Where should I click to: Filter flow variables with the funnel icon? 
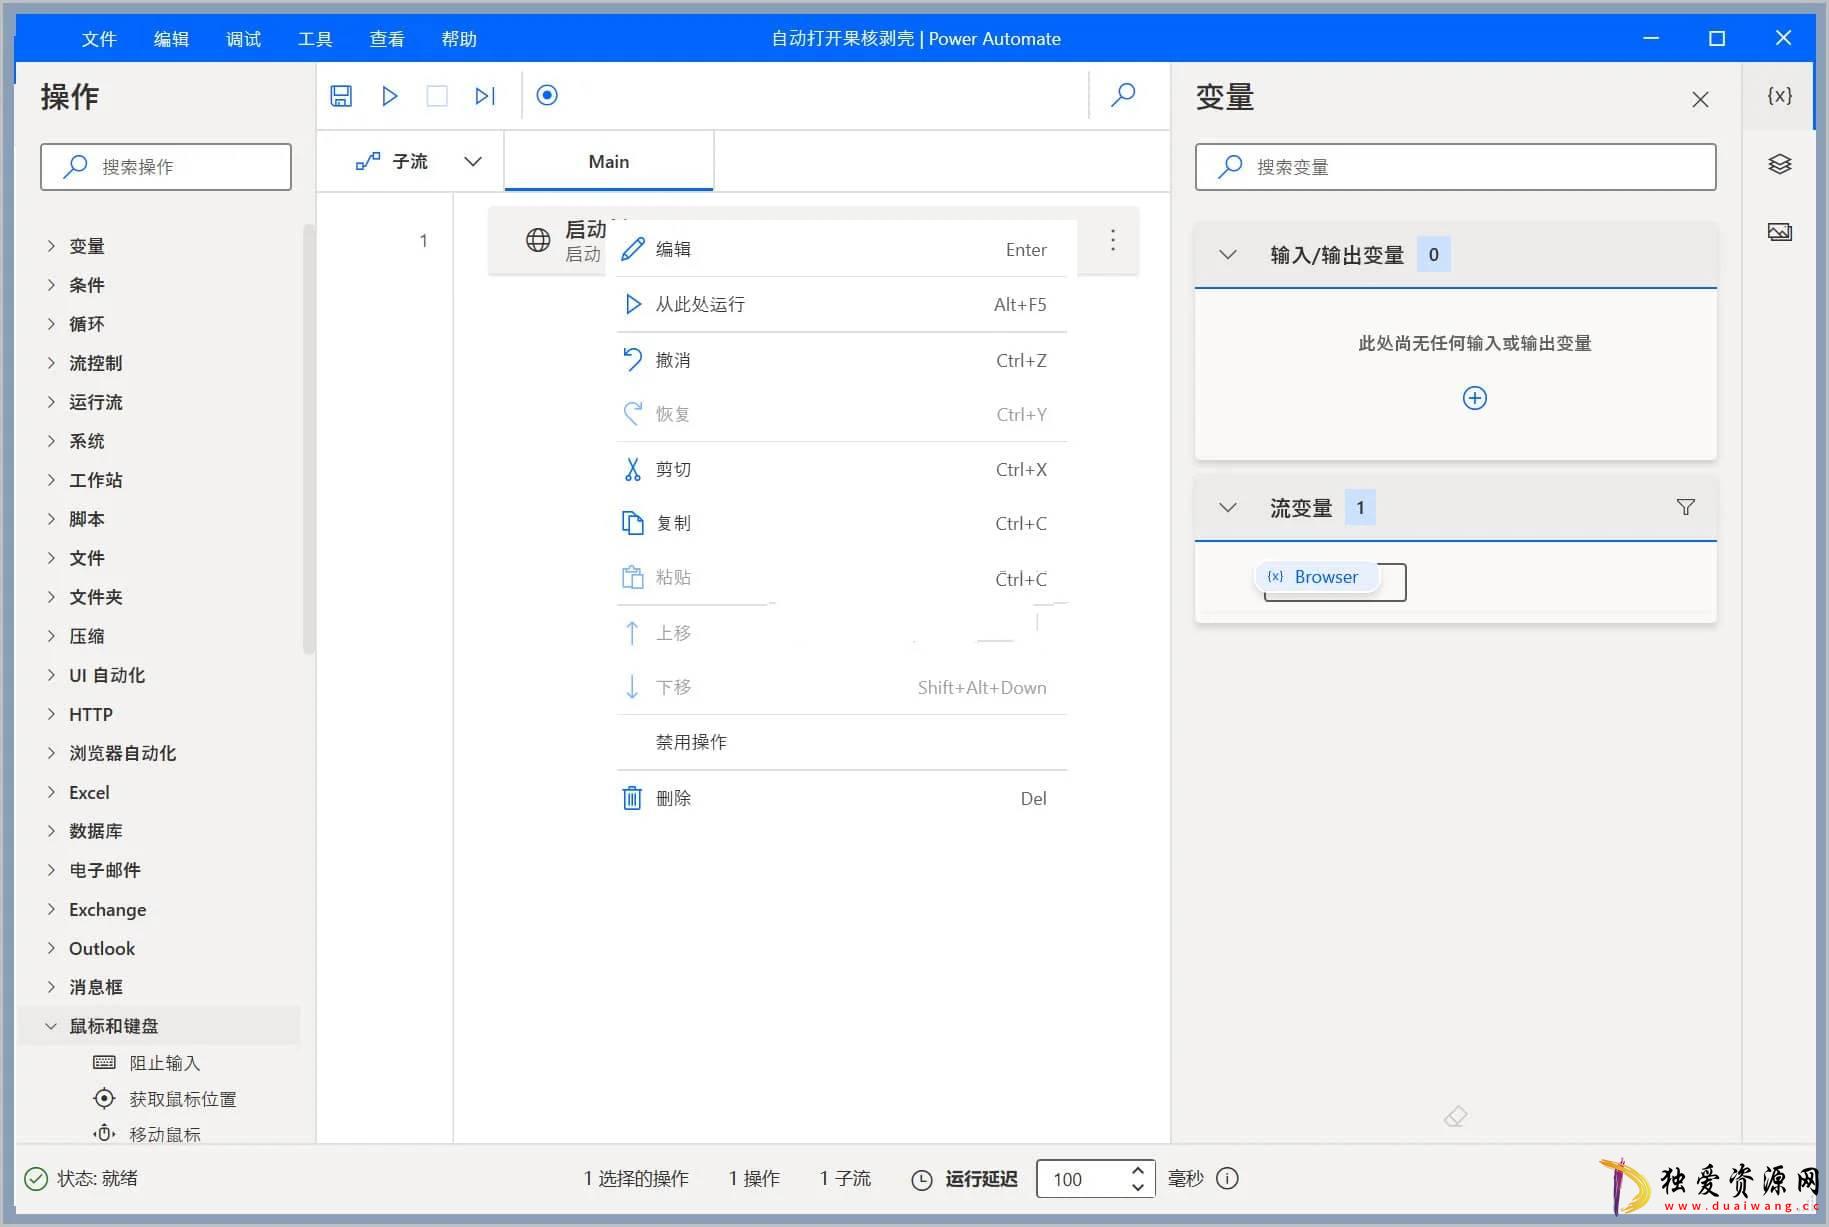1685,507
